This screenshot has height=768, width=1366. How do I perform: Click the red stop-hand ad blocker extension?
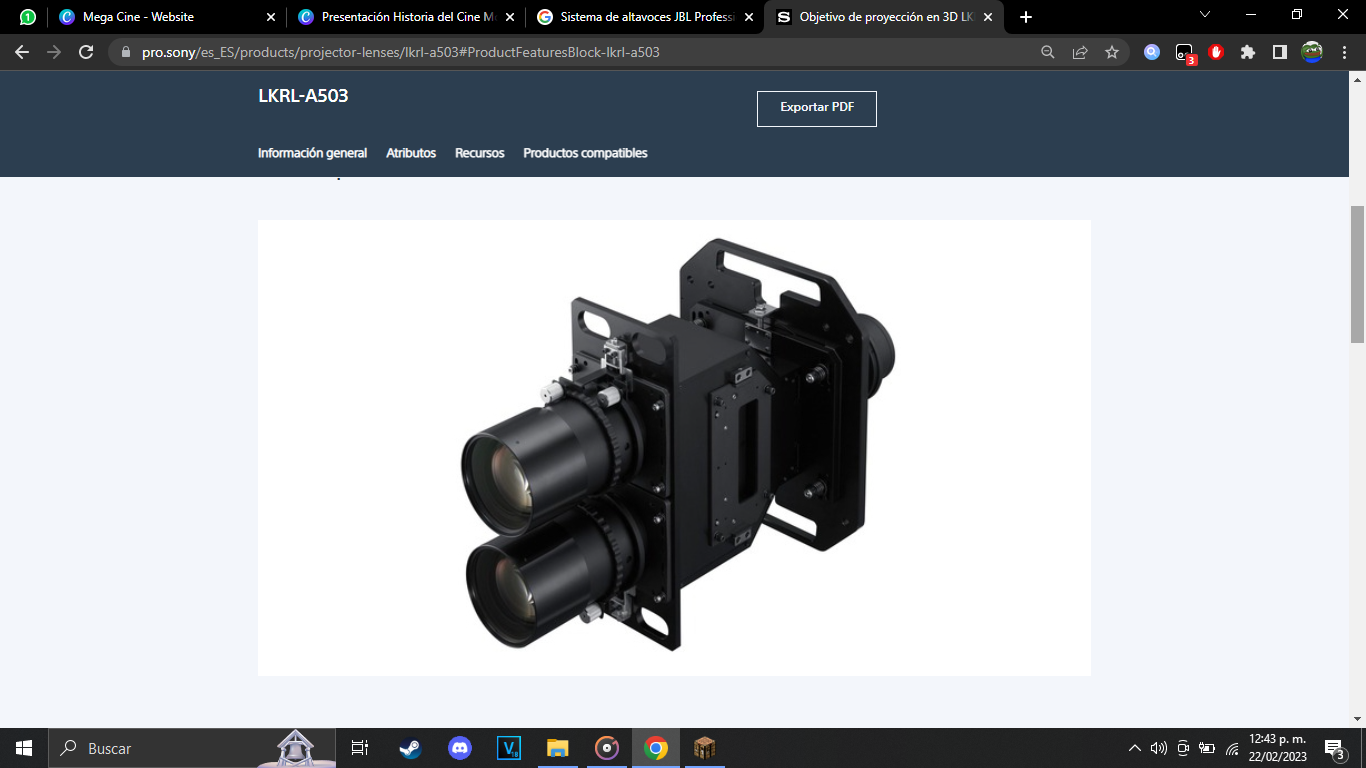click(x=1216, y=52)
